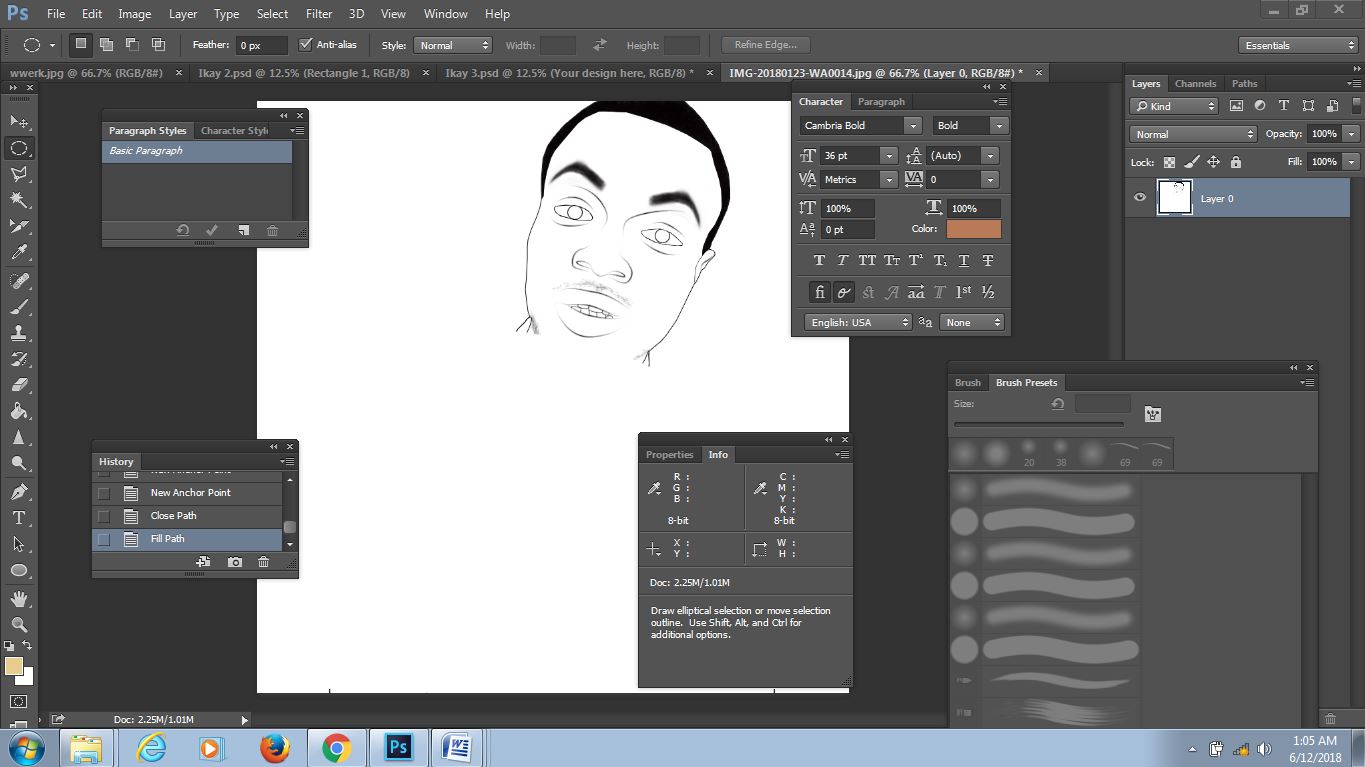
Task: Hide Layer 0 with eye icon
Action: (x=1140, y=198)
